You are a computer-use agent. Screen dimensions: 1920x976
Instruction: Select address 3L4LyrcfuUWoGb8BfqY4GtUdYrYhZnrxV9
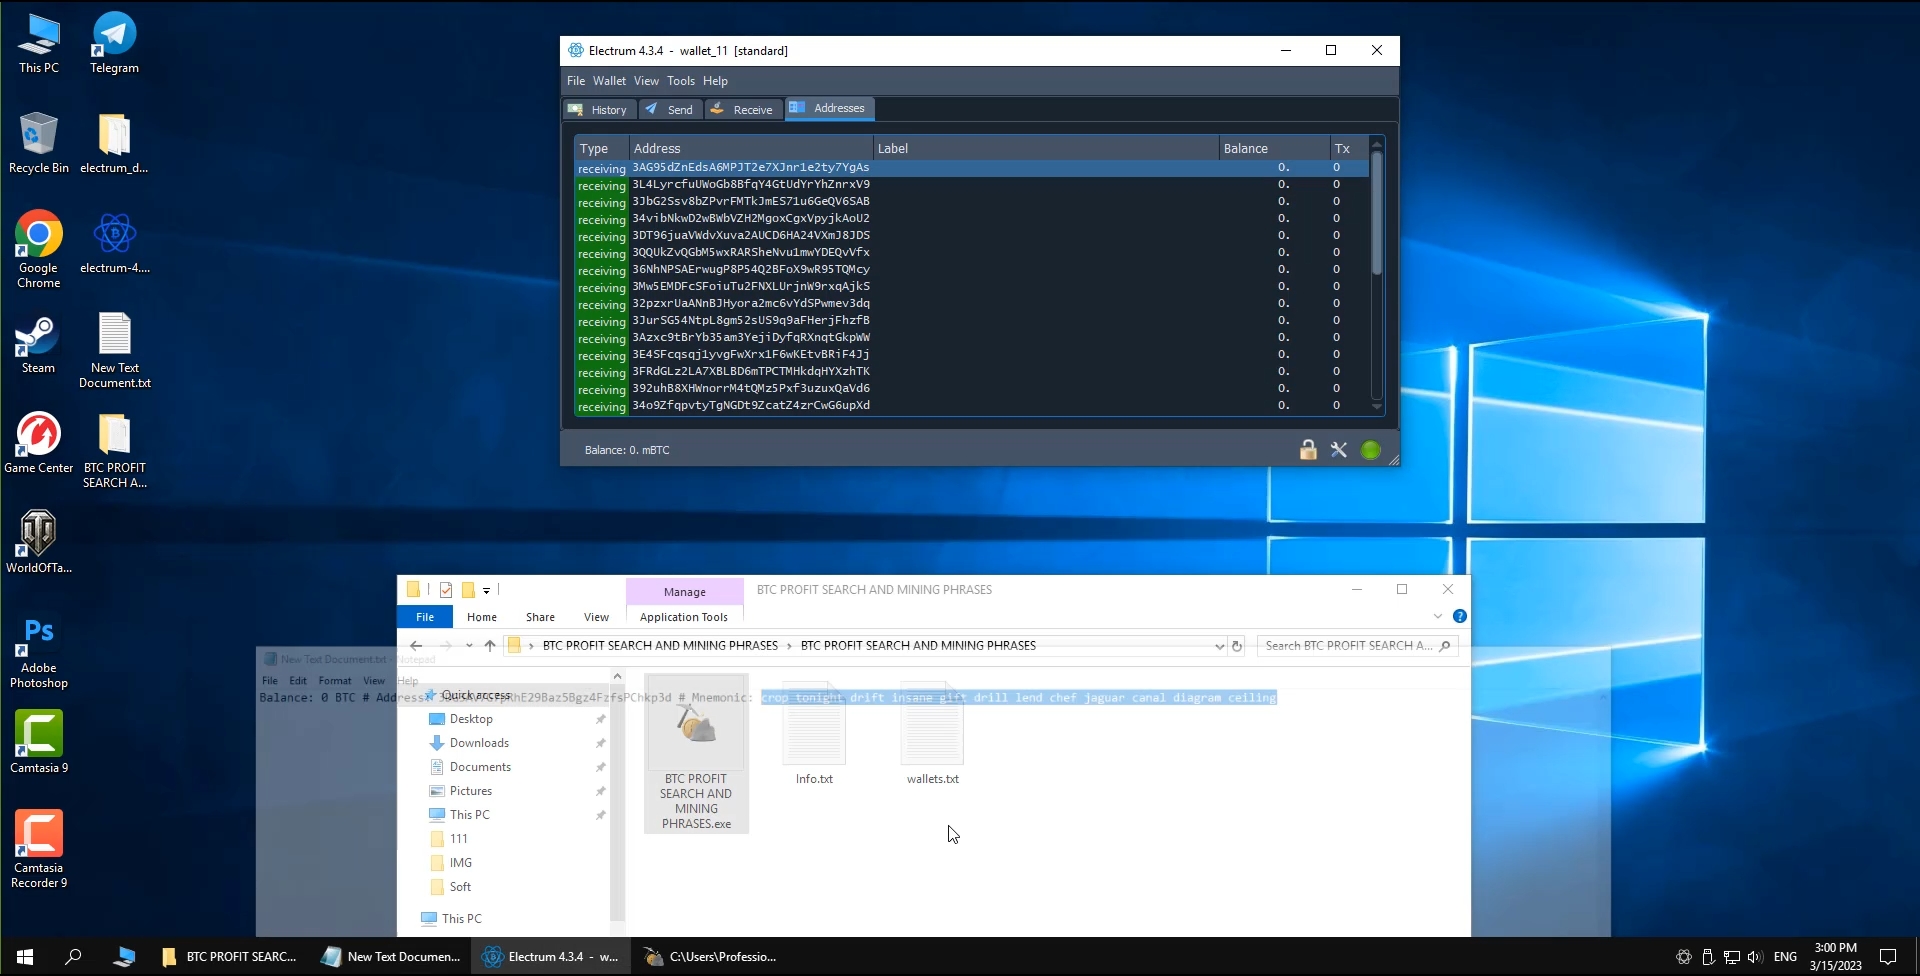[x=751, y=184]
